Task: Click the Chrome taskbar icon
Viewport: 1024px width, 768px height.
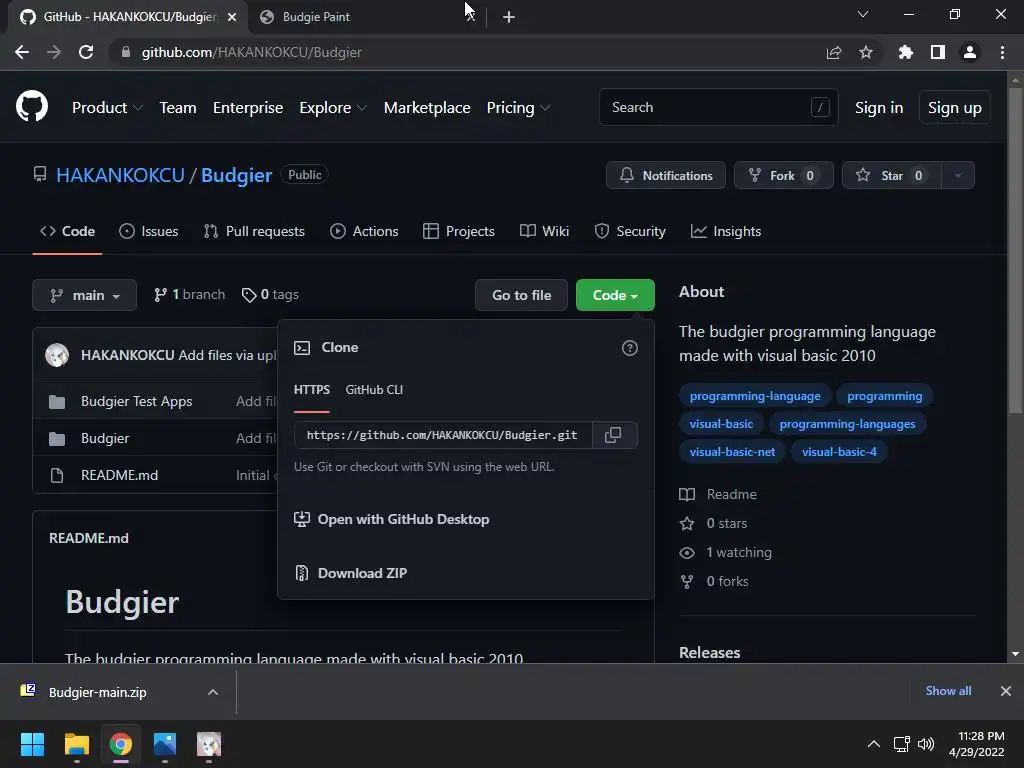Action: [x=121, y=744]
